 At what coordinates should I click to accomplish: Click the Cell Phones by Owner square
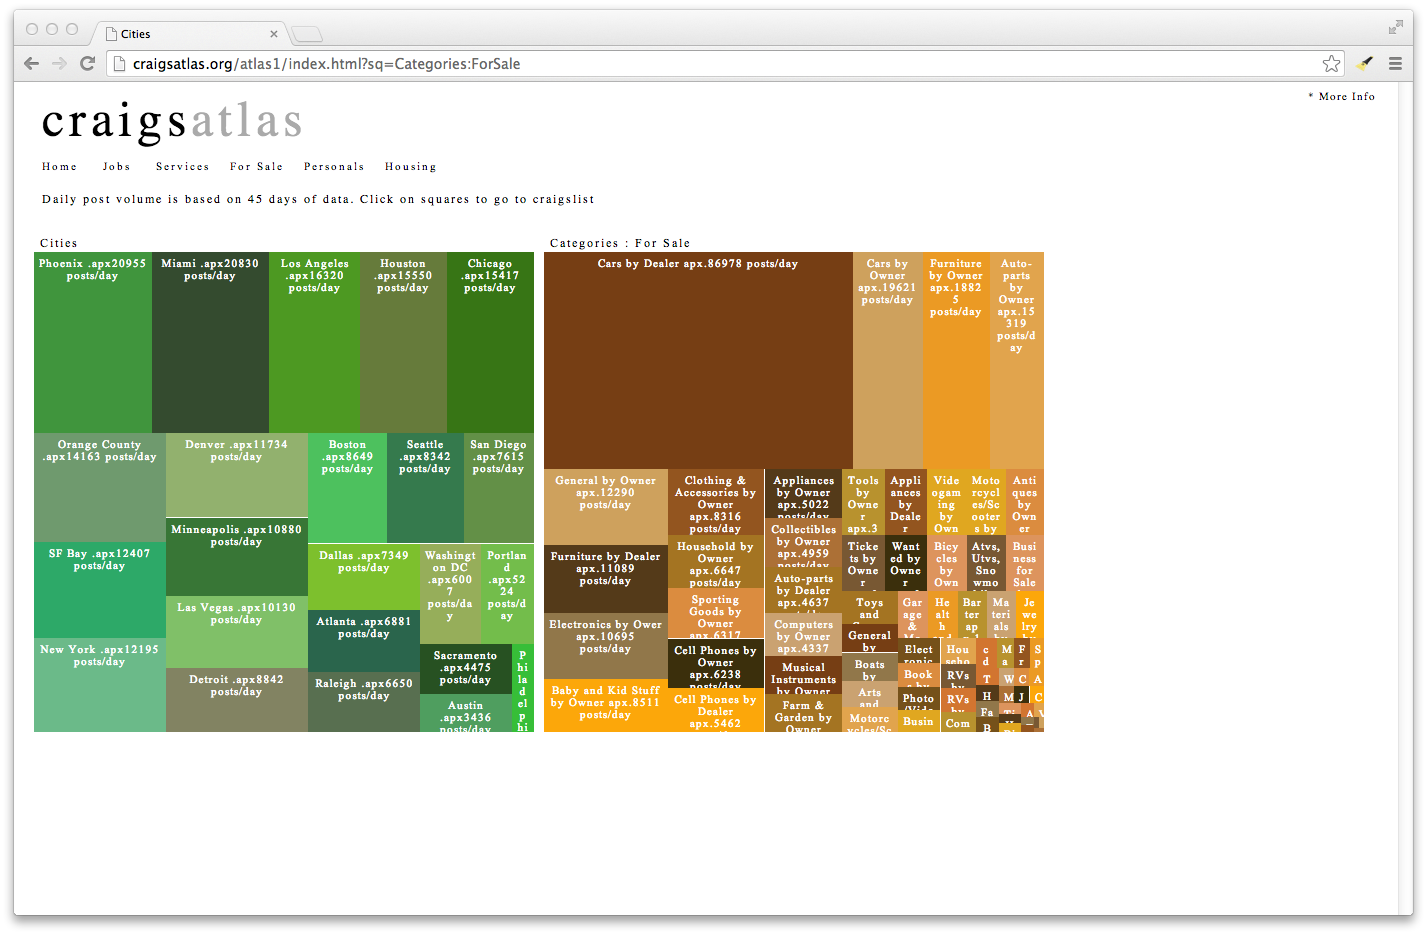pos(716,664)
